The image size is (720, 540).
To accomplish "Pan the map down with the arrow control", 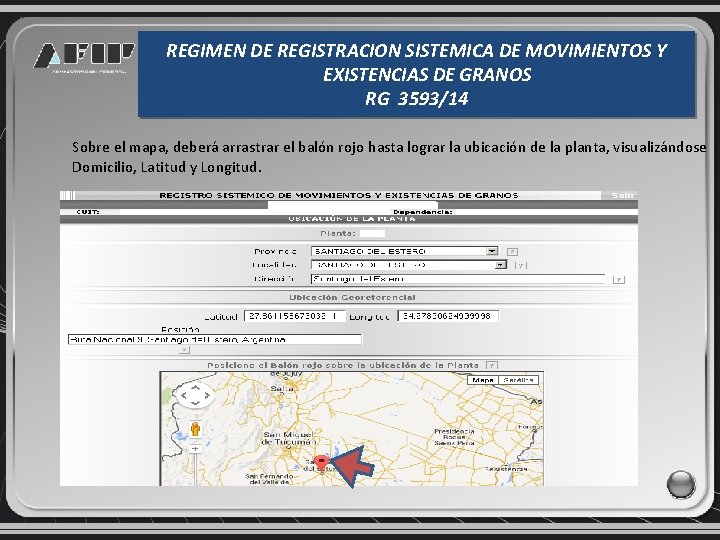I will click(x=196, y=404).
